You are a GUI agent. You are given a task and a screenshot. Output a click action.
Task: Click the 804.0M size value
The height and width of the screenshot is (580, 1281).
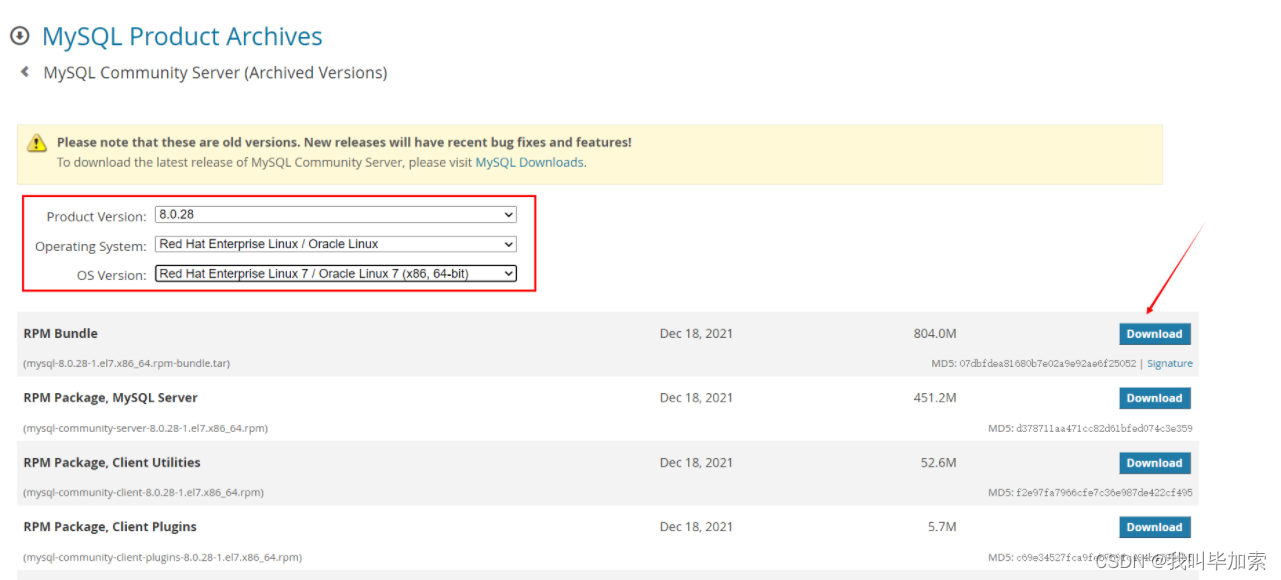click(935, 334)
